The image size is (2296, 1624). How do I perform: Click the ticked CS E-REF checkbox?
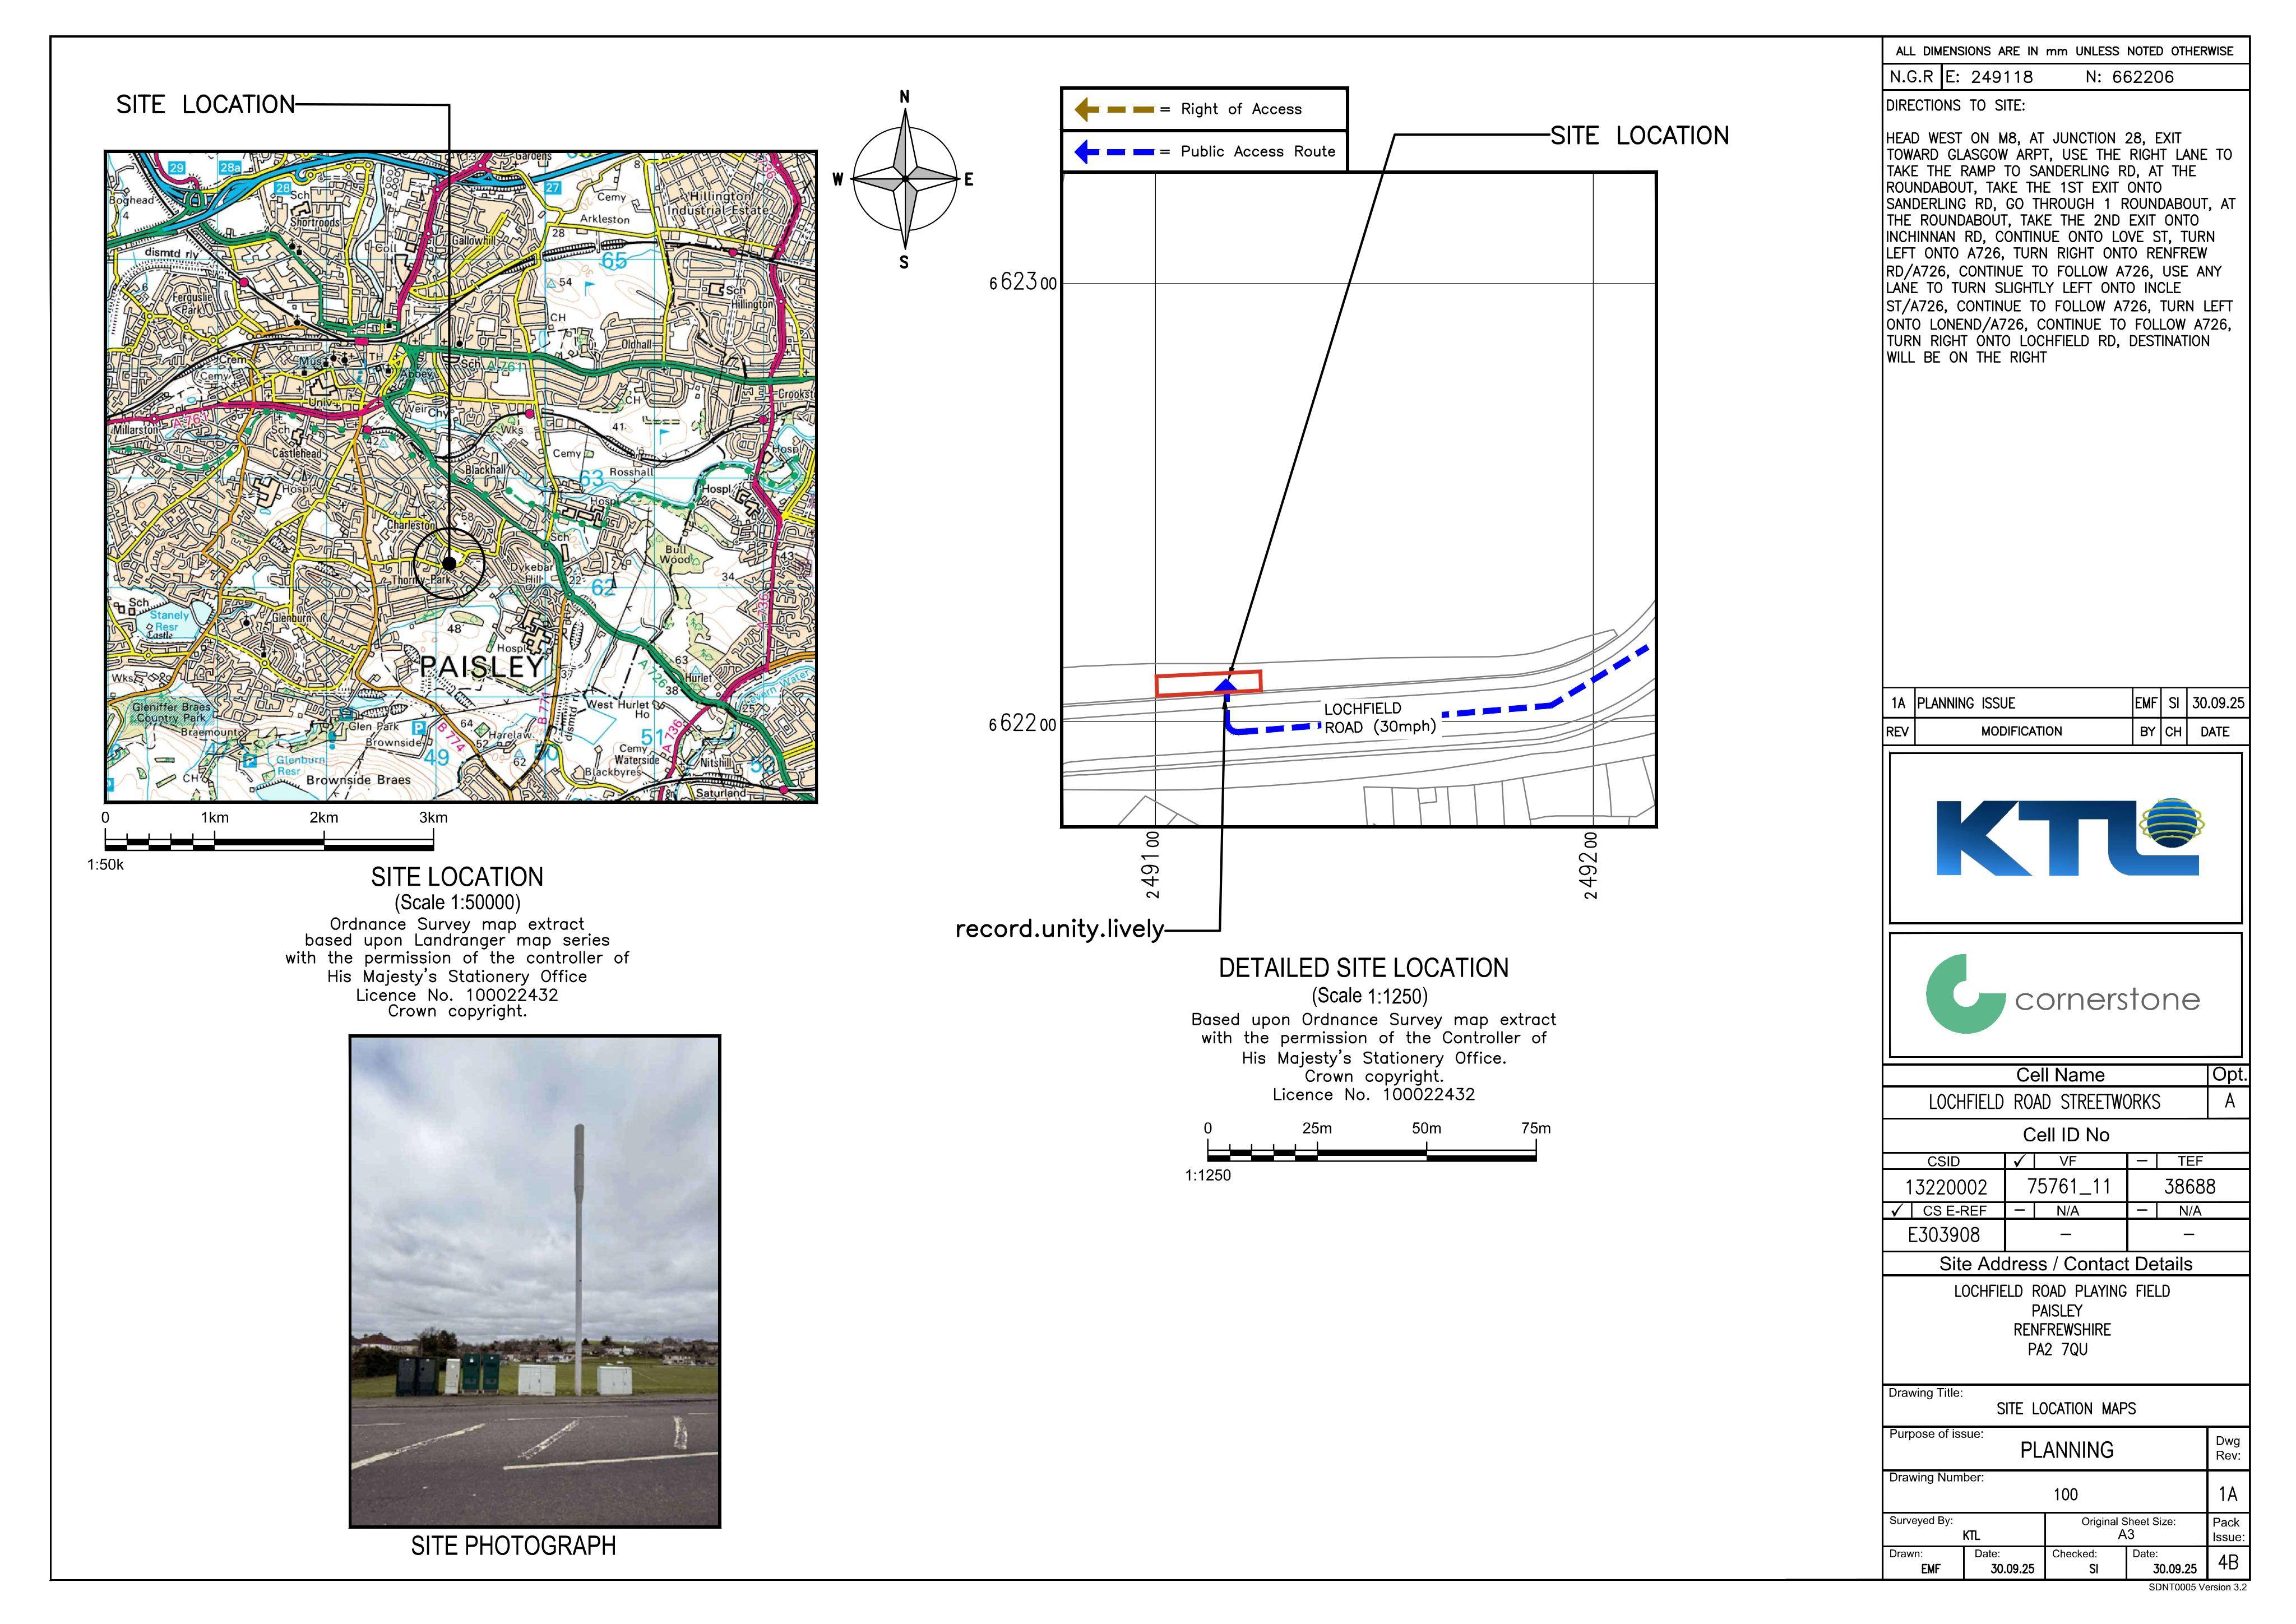1898,1210
